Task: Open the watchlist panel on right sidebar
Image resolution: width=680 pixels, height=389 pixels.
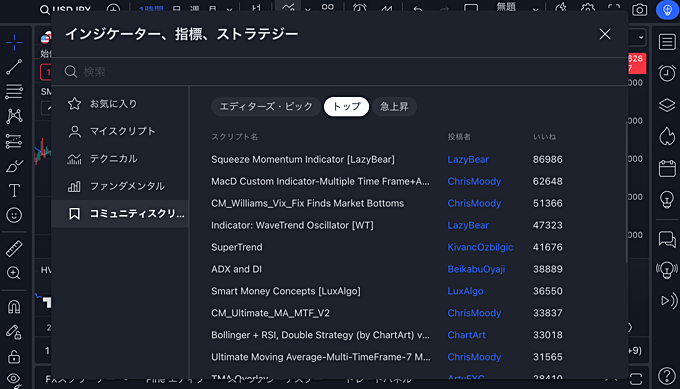Action: [667, 42]
